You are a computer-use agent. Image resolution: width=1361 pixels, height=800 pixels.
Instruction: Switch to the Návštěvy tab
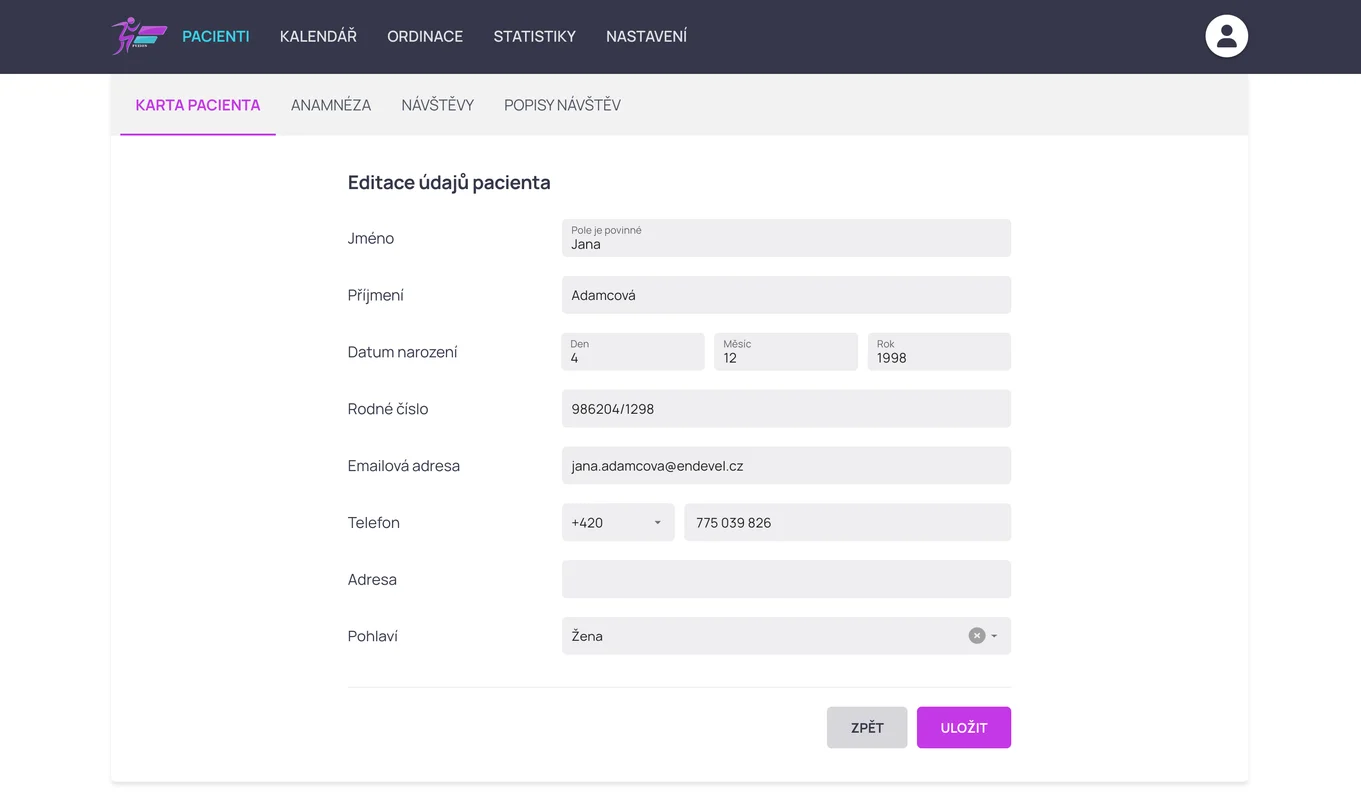pos(437,105)
